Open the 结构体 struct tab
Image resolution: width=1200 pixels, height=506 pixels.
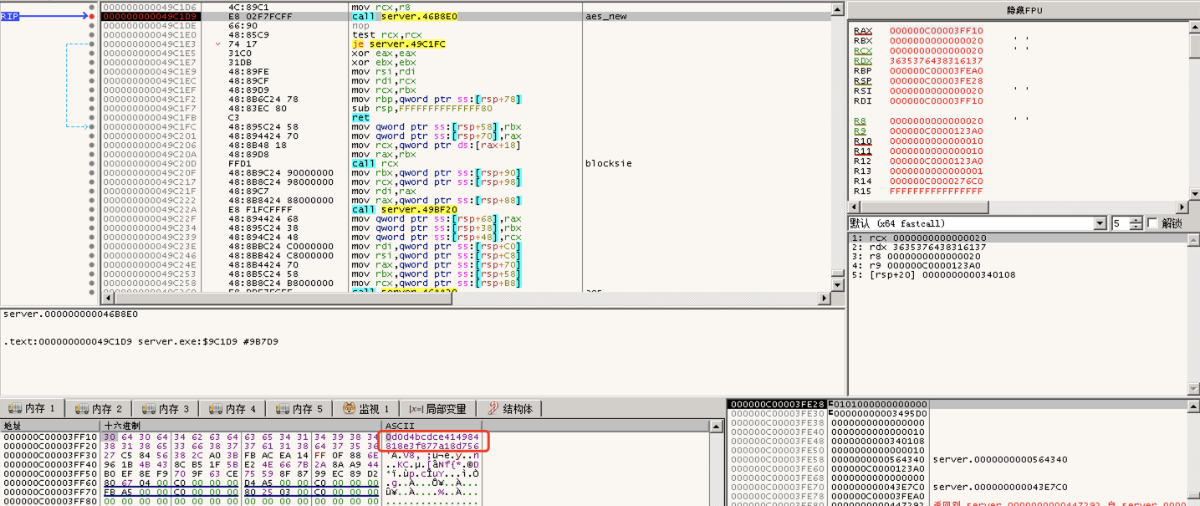(x=510, y=409)
